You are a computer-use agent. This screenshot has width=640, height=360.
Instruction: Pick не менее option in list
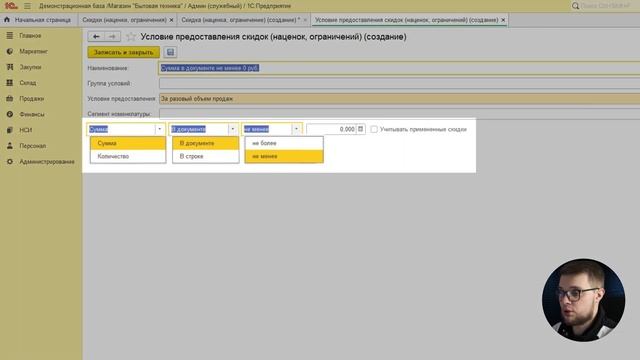pyautogui.click(x=284, y=156)
